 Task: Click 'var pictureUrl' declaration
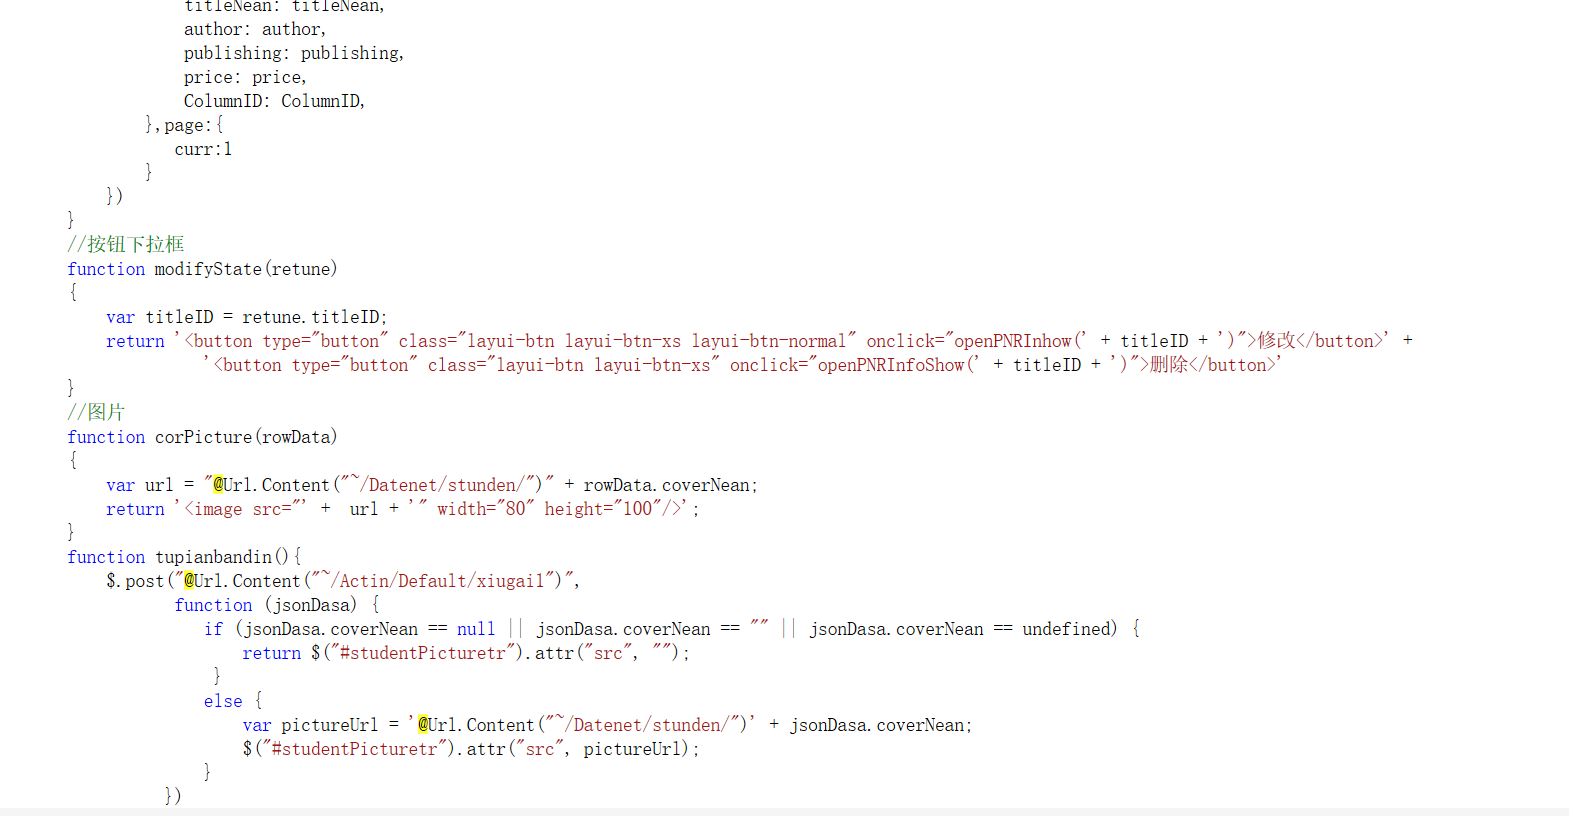click(311, 725)
